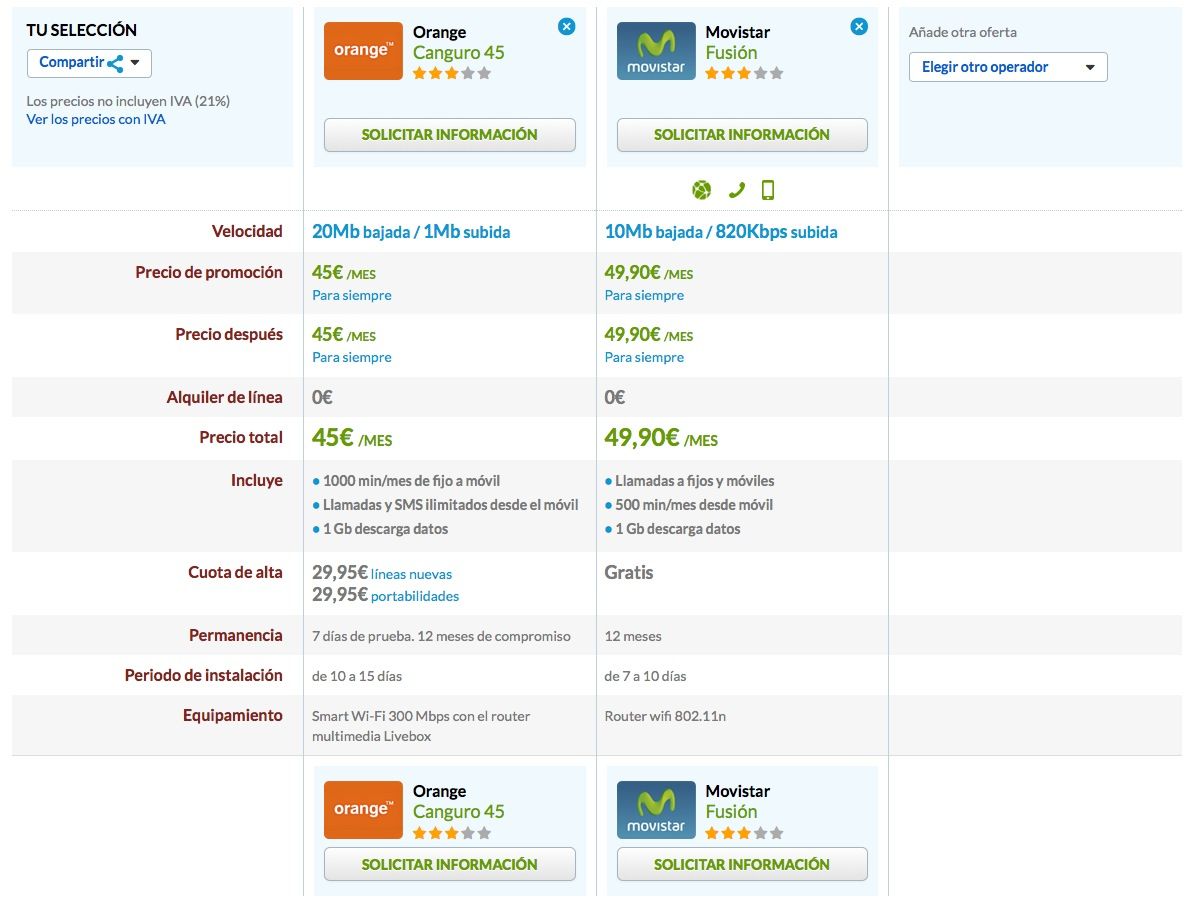Request information for Movistar at top
The height and width of the screenshot is (907, 1192).
click(742, 135)
